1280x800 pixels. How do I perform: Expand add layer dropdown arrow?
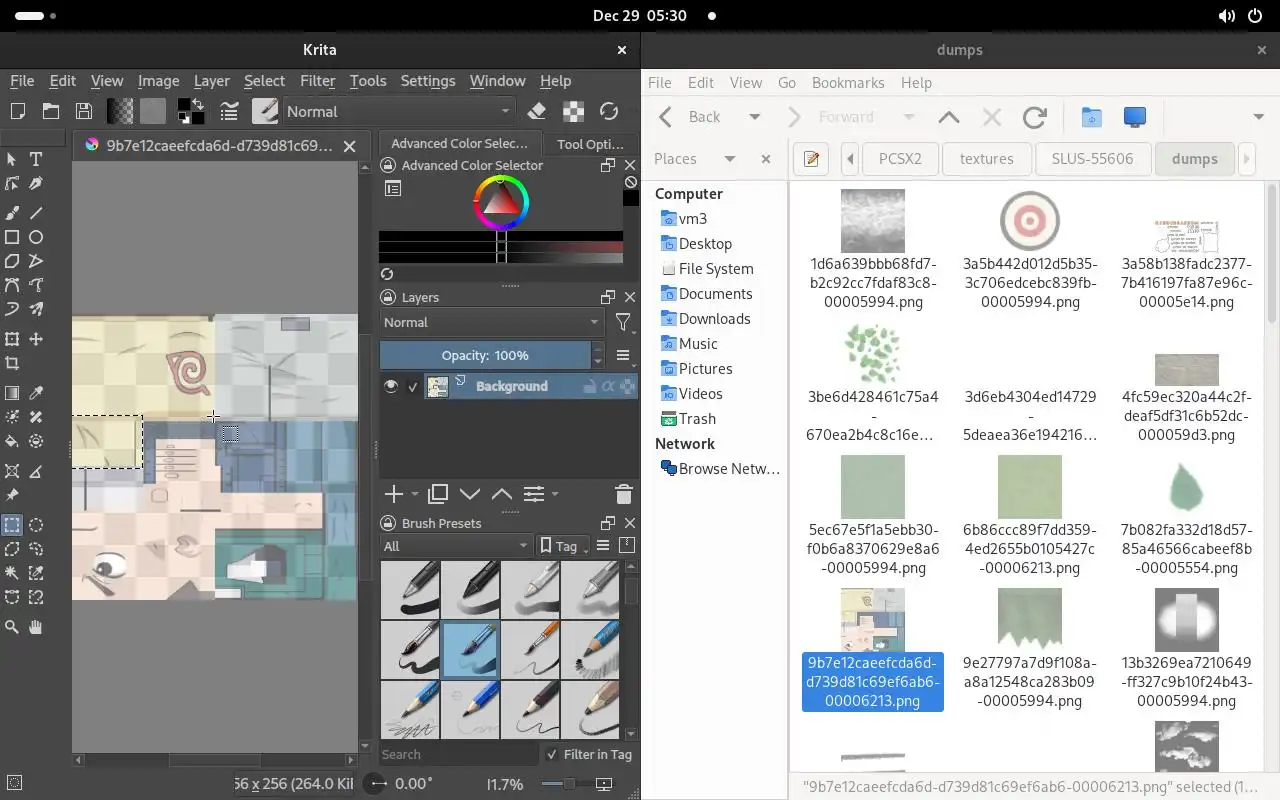coord(414,494)
